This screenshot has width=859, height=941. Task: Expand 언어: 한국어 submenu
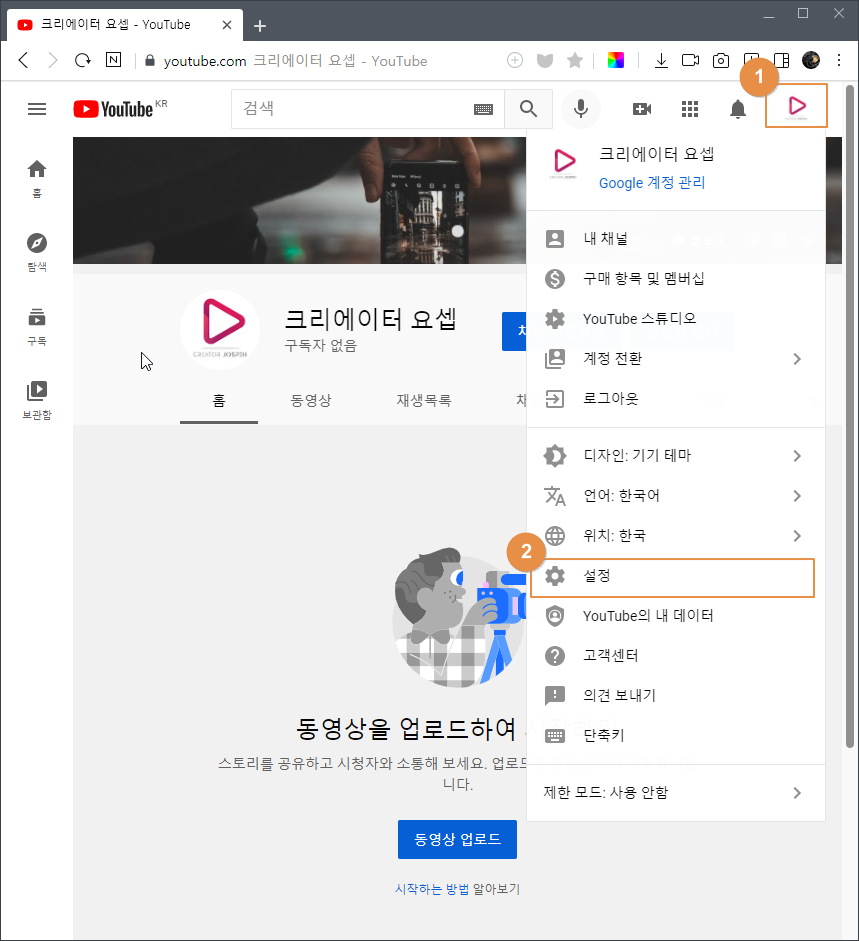676,496
